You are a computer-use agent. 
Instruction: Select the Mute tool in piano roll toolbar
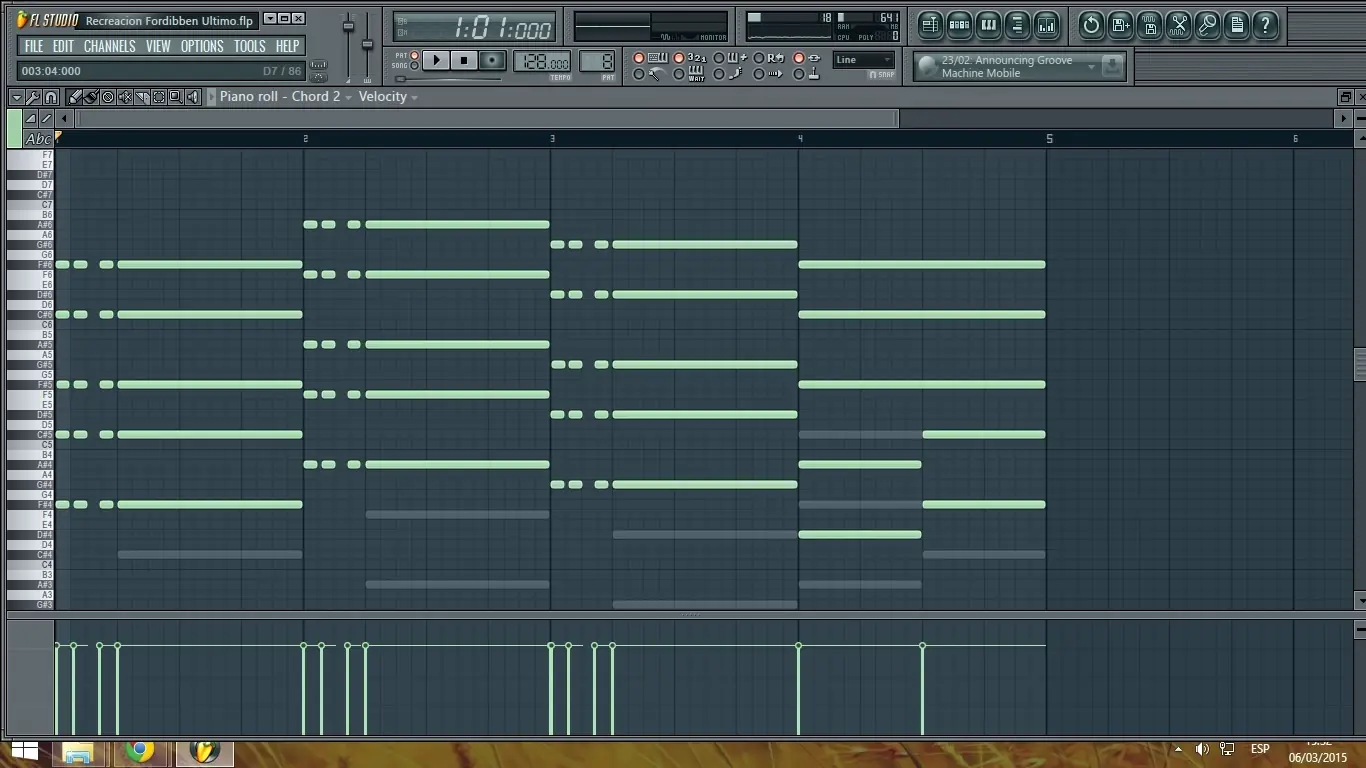click(125, 97)
